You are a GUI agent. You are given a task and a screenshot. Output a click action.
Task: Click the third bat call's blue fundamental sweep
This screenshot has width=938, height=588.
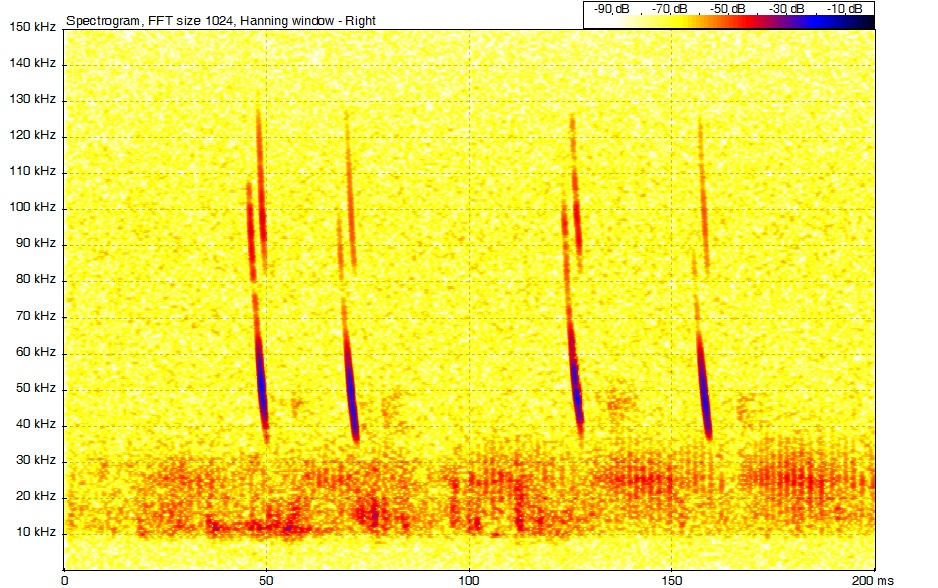coord(575,383)
